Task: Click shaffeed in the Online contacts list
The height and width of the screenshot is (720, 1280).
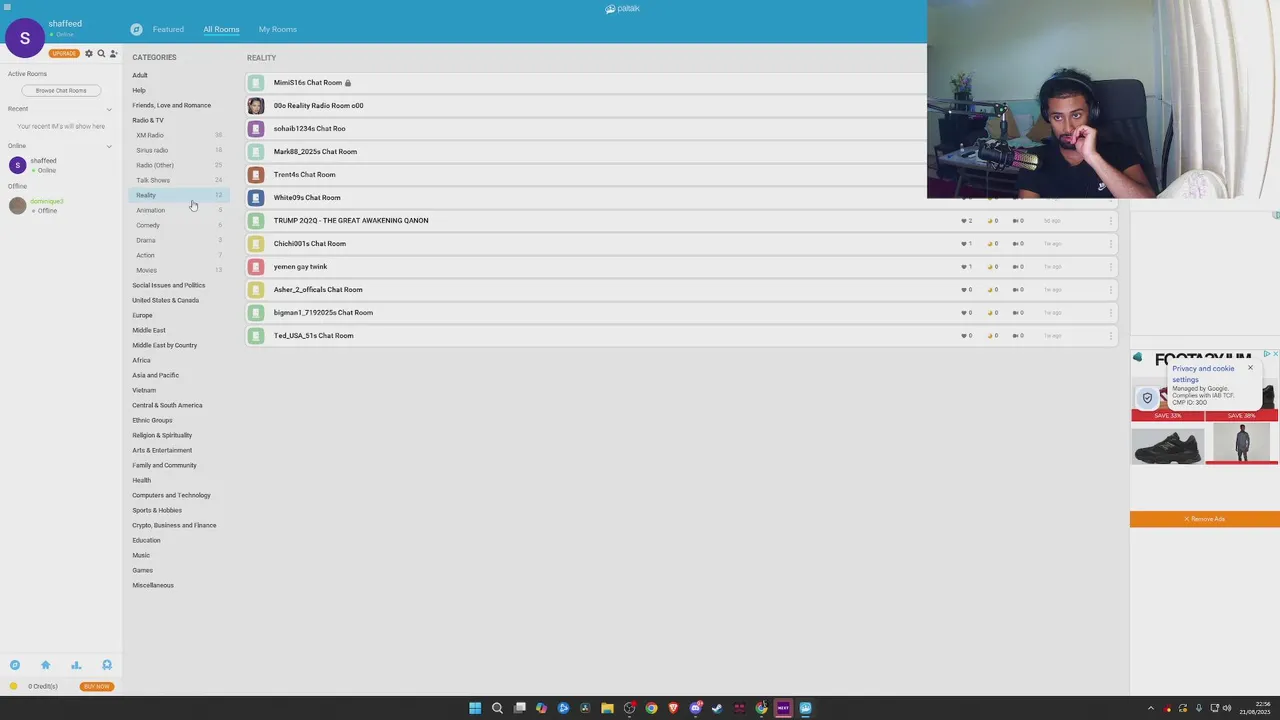Action: coord(43,160)
